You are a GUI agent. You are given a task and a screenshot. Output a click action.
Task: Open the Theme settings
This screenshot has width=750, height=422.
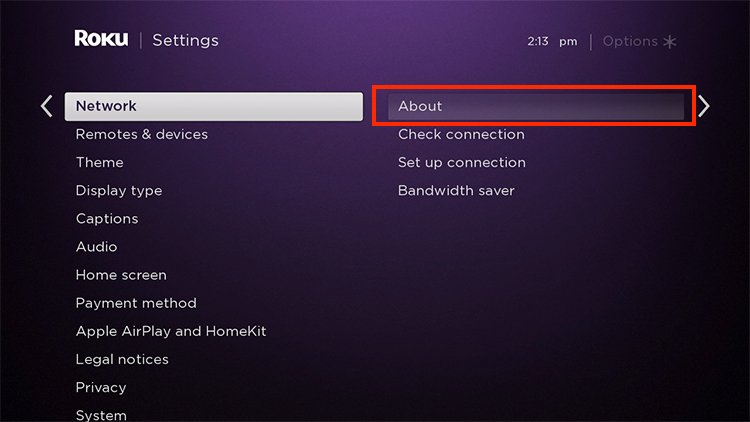pyautogui.click(x=99, y=163)
